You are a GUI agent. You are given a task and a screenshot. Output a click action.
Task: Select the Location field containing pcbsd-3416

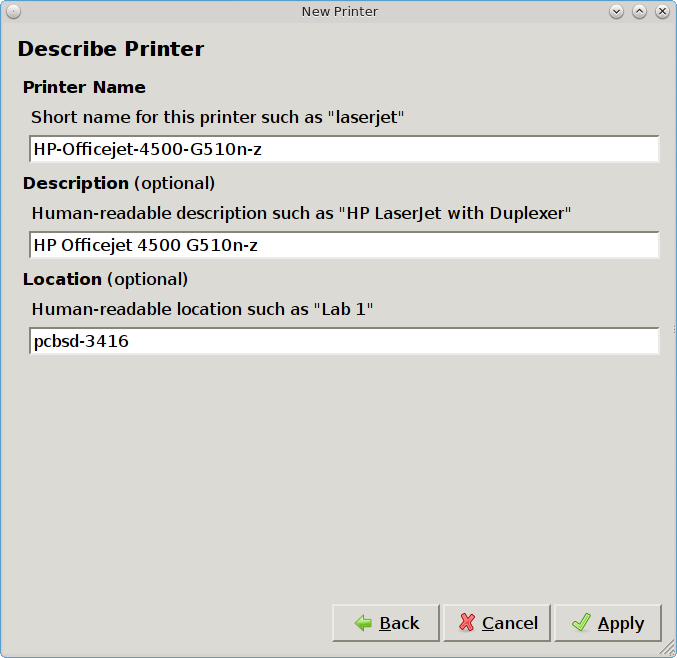click(x=344, y=341)
